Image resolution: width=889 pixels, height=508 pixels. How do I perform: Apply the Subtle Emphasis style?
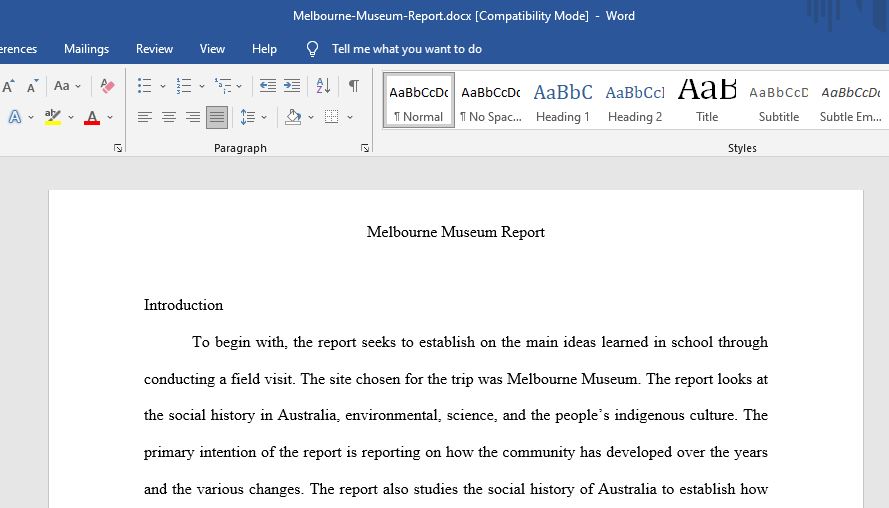[851, 100]
